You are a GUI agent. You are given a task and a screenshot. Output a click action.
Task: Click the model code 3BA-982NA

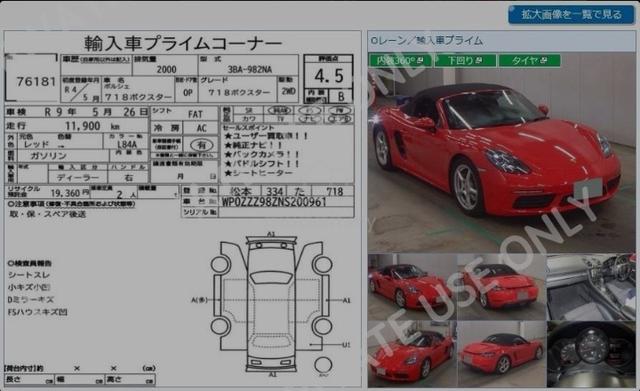249,69
